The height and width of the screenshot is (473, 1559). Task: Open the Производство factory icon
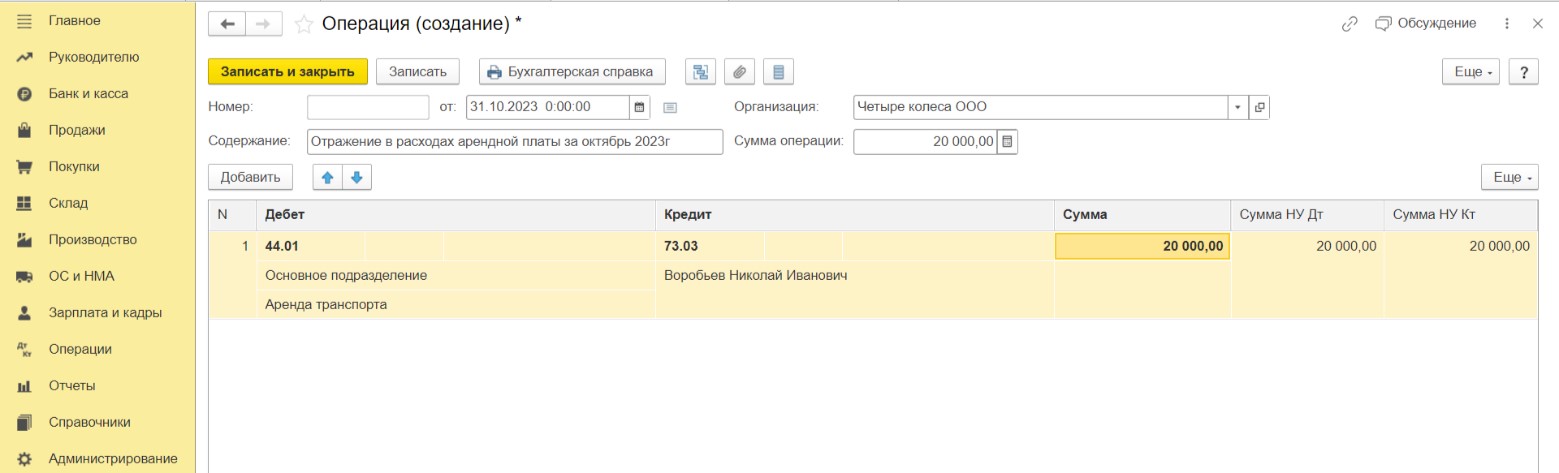click(x=25, y=240)
